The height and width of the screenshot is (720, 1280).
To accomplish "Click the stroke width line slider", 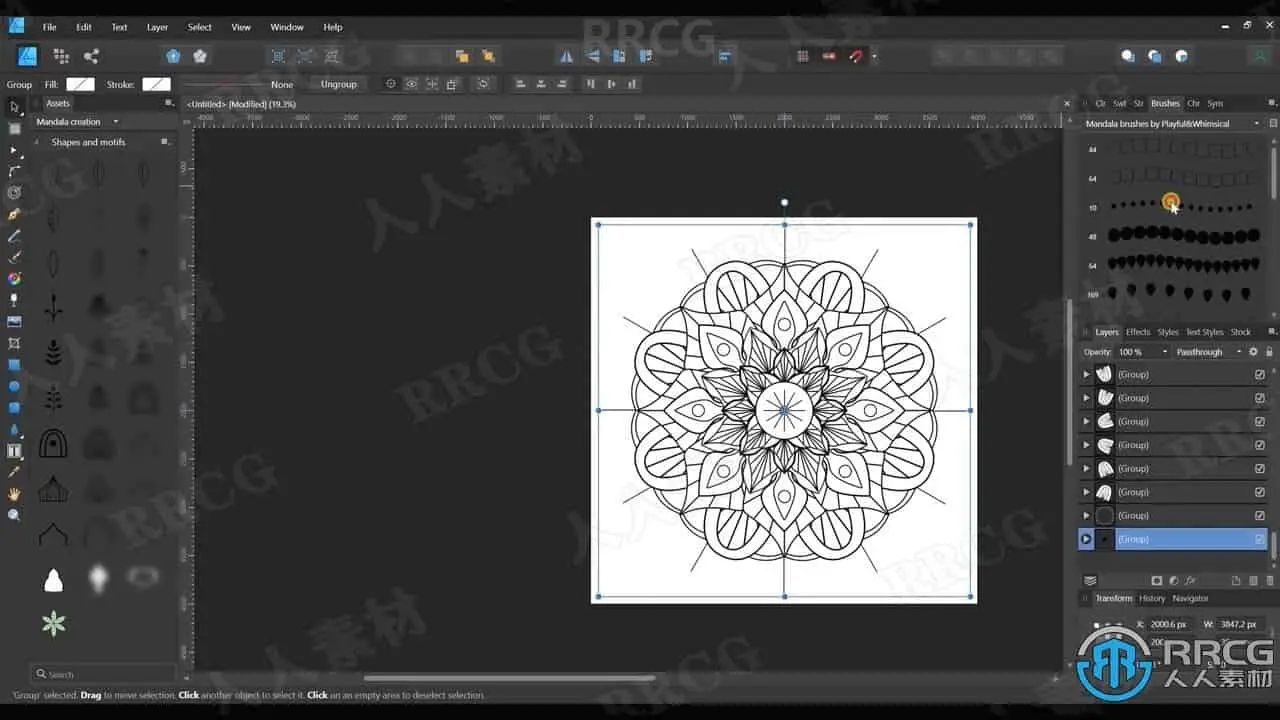I will click(222, 85).
